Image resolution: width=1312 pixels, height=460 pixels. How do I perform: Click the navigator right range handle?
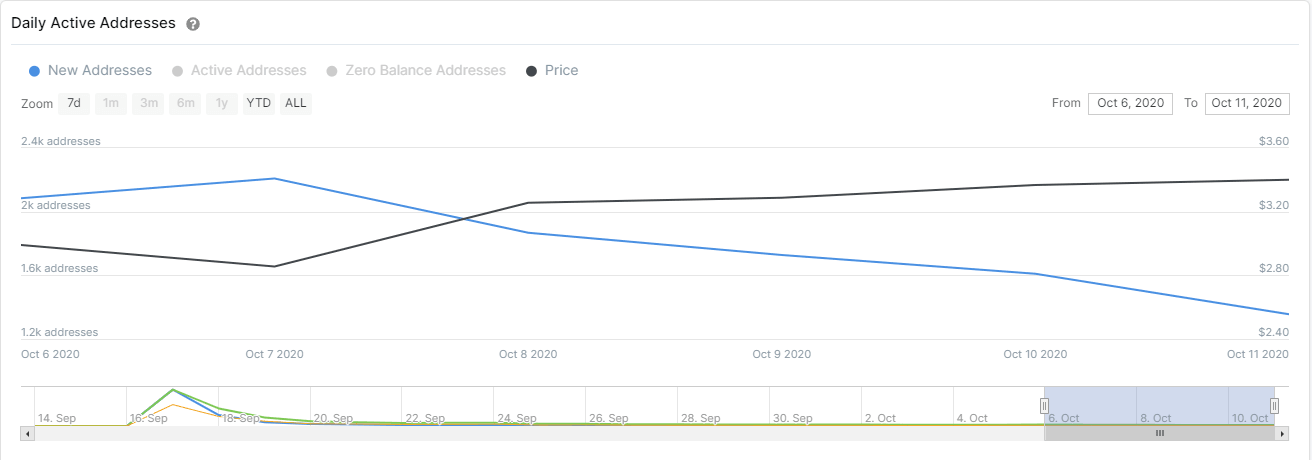tap(1275, 406)
